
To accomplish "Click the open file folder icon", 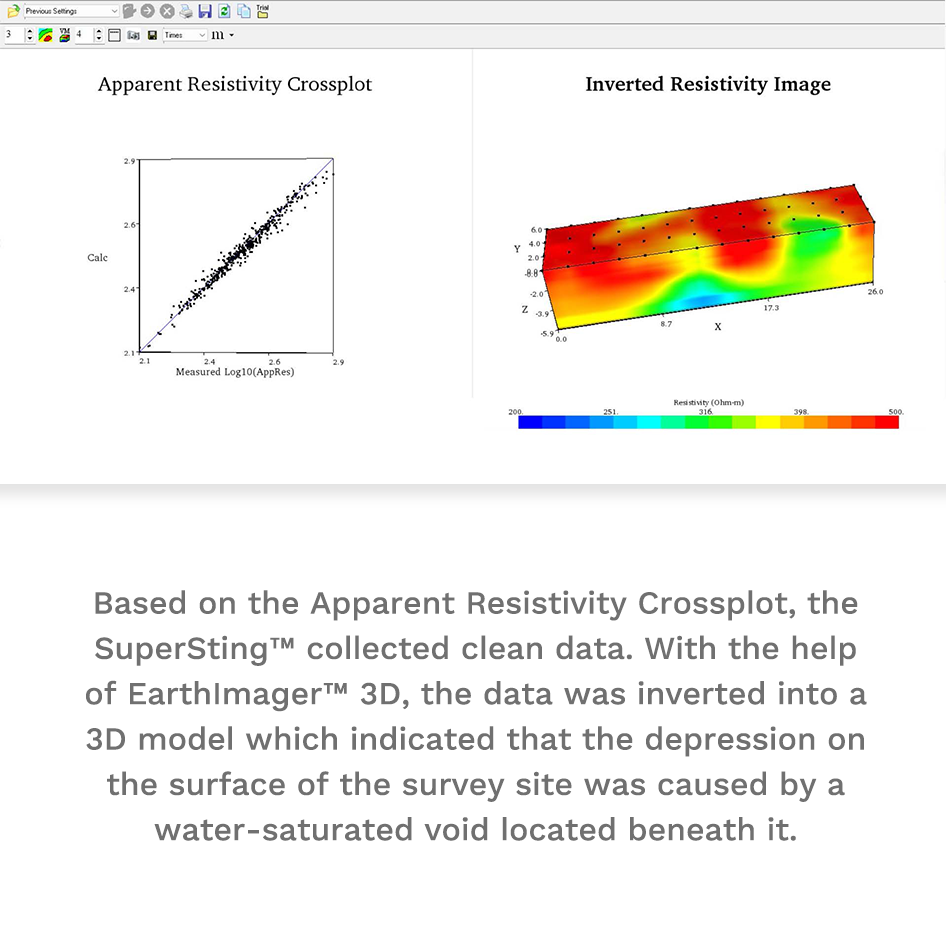I will [13, 11].
